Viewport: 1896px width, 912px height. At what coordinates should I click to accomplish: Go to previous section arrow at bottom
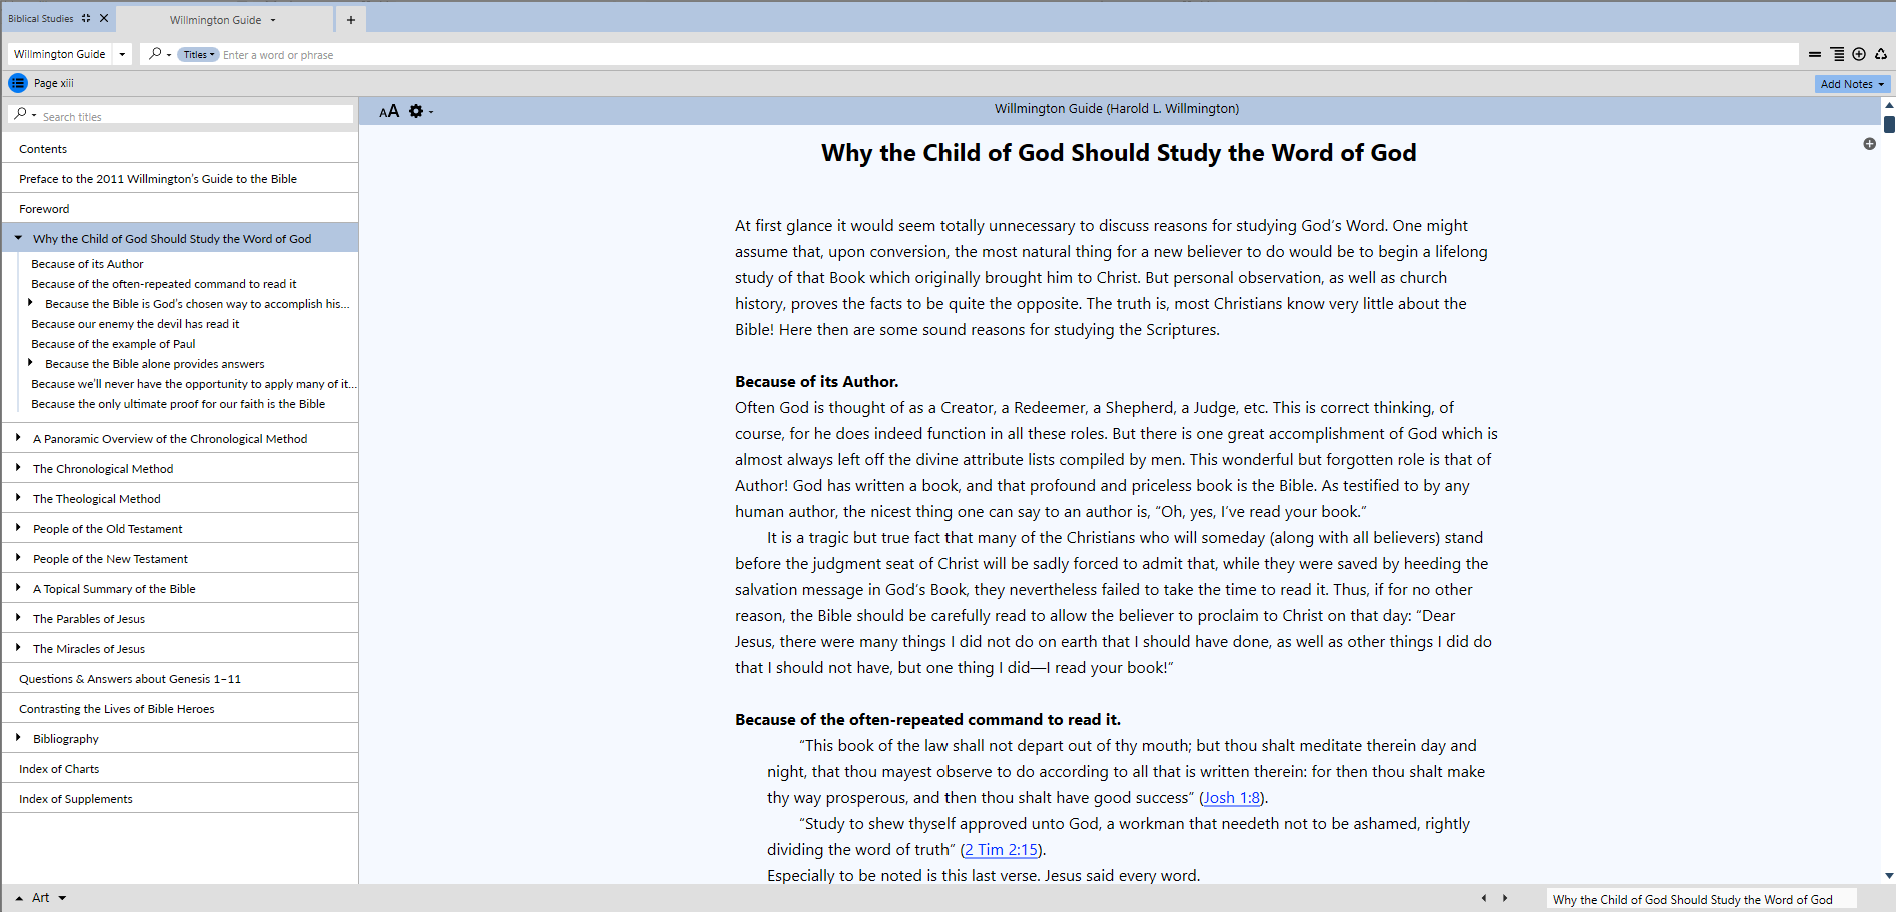click(x=1484, y=898)
